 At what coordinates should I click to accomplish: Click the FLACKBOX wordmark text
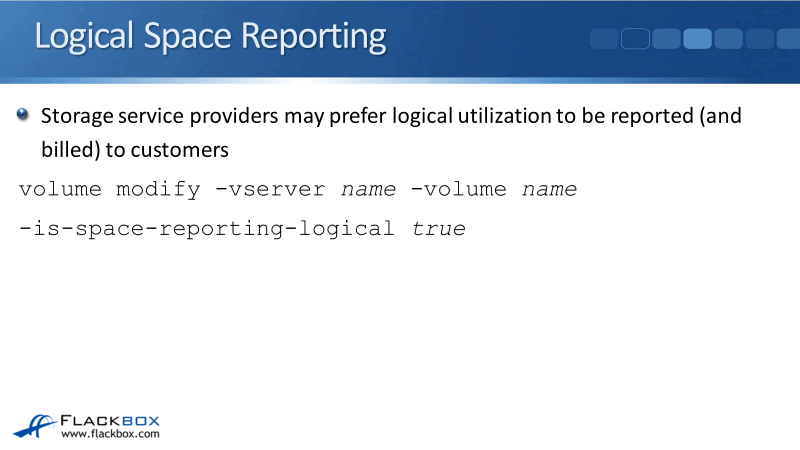pos(110,420)
